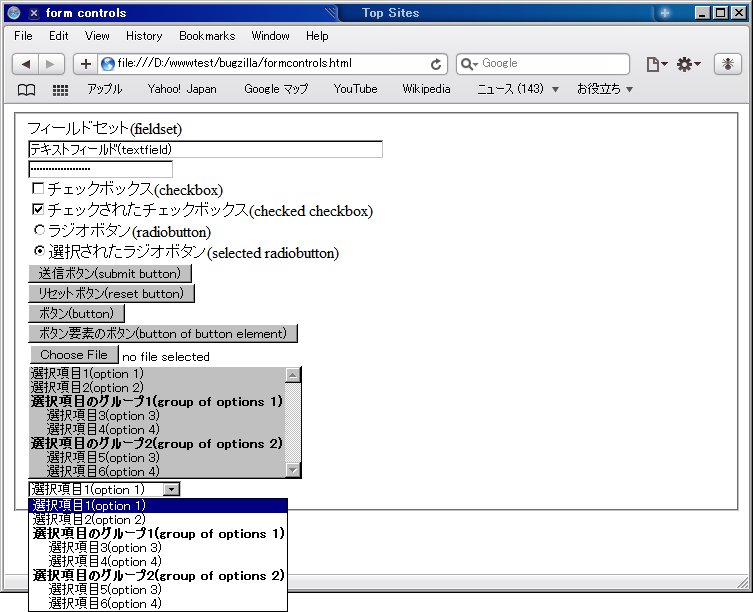Click the listbox scrollbar up arrow
The width and height of the screenshot is (753, 612).
coord(293,375)
